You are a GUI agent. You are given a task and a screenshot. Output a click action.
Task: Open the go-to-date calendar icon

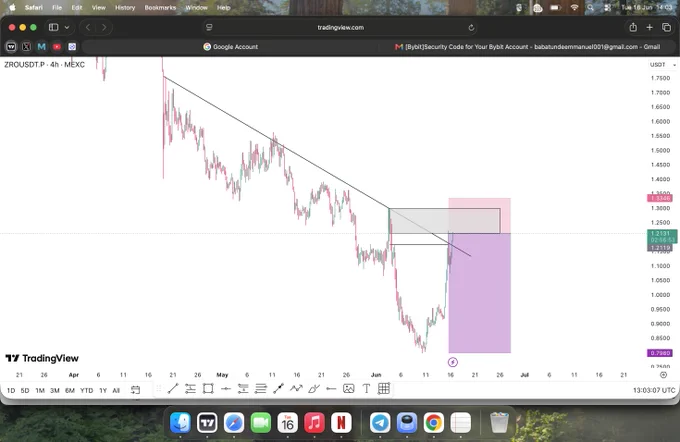pyautogui.click(x=135, y=390)
